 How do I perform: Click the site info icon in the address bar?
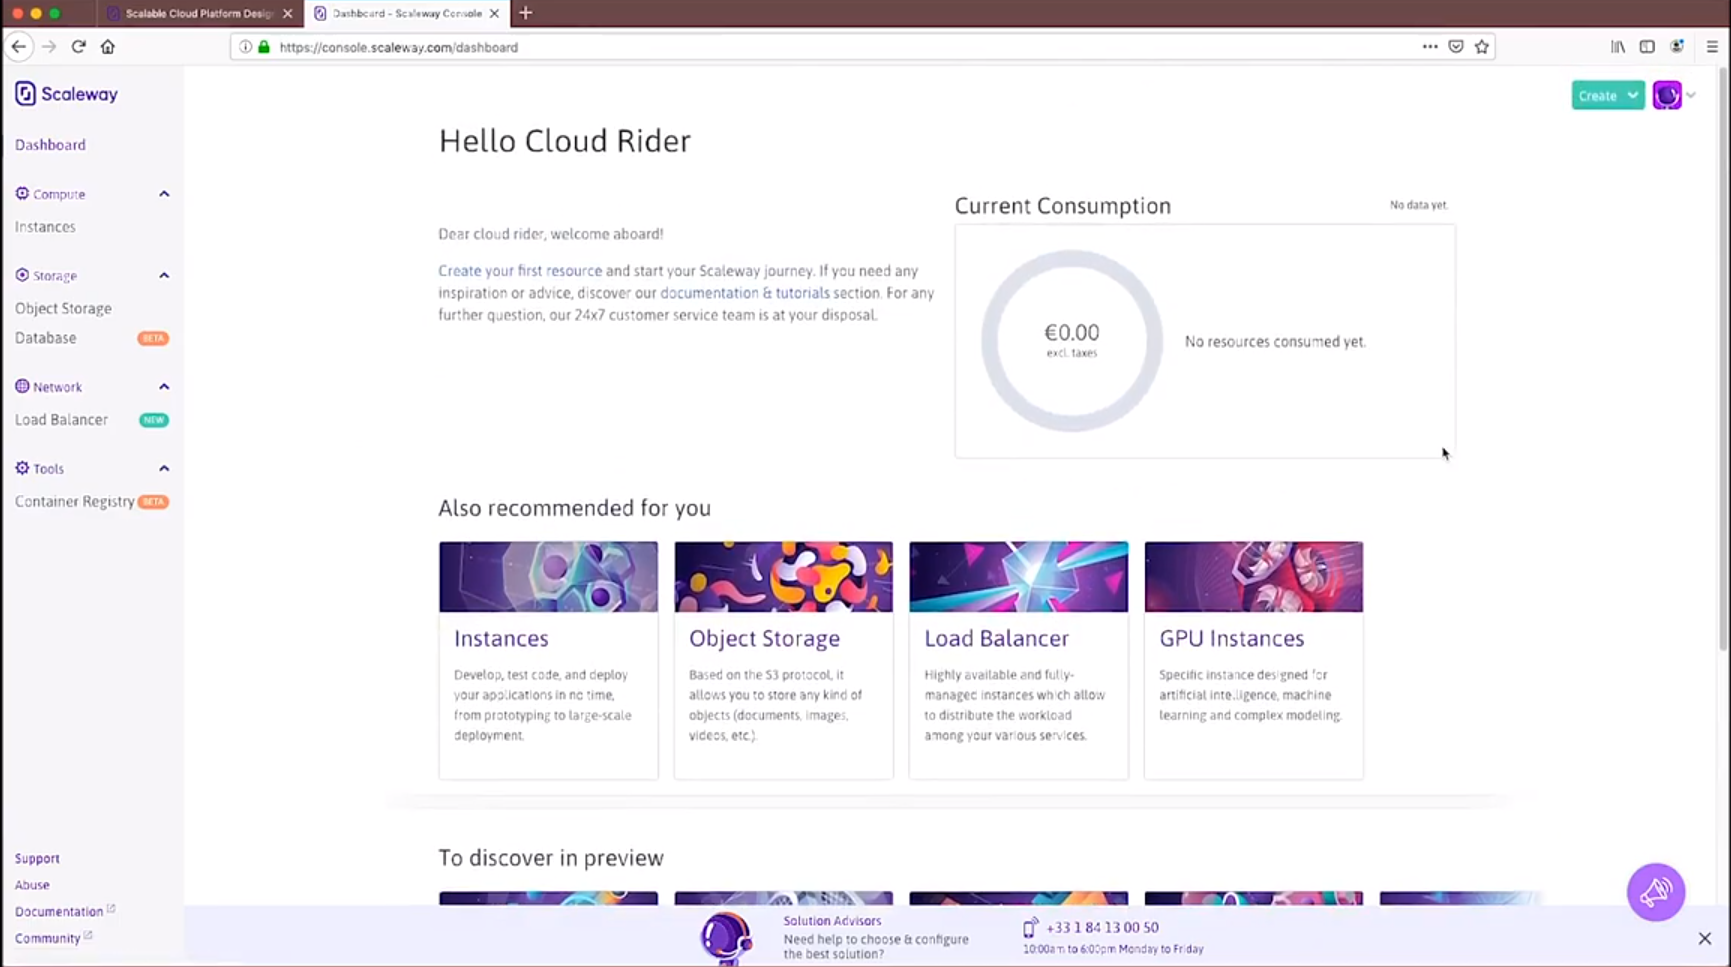point(245,47)
